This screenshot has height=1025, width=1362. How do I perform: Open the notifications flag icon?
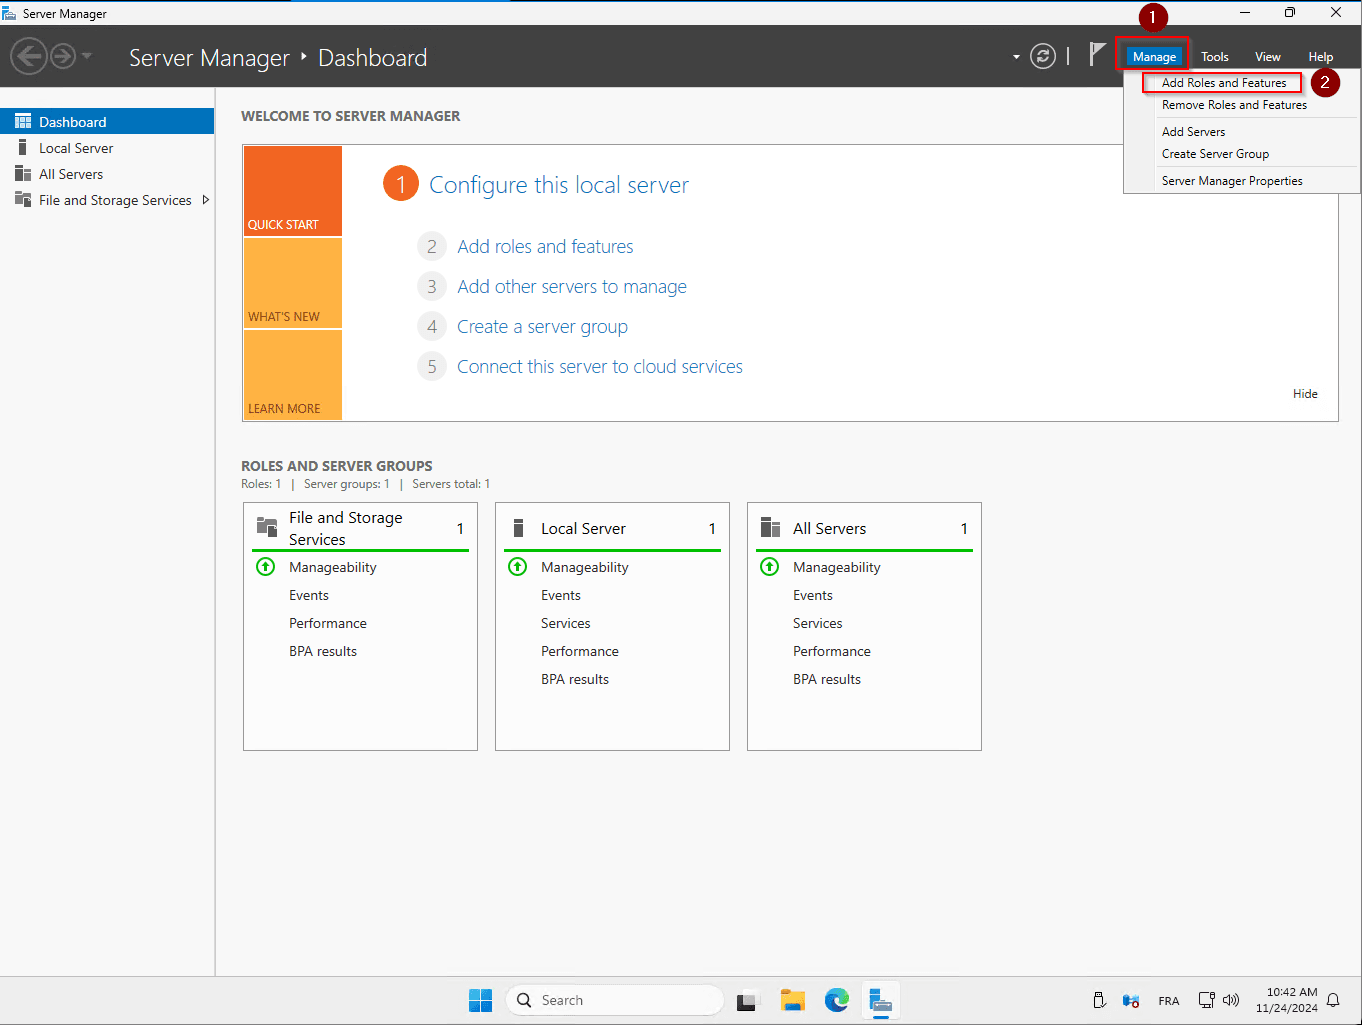1097,55
